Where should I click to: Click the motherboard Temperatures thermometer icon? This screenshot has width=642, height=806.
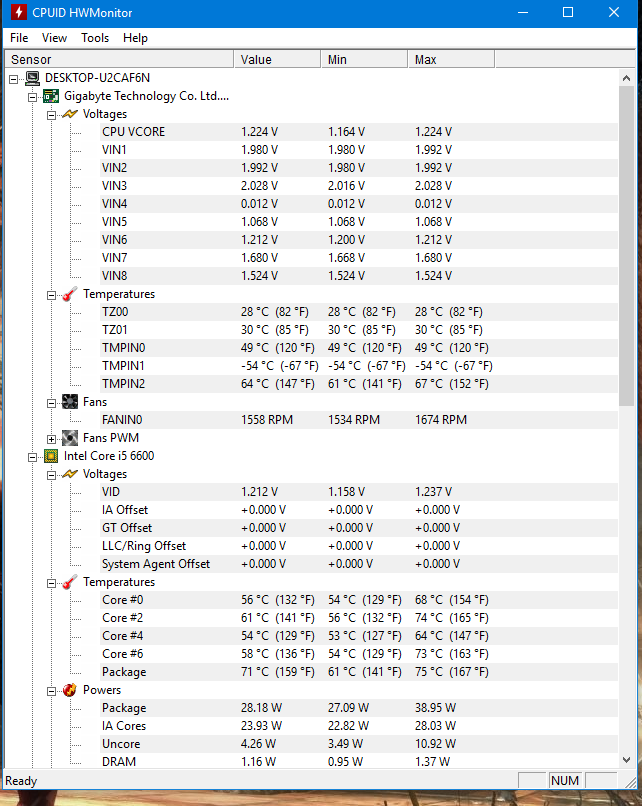[70, 294]
